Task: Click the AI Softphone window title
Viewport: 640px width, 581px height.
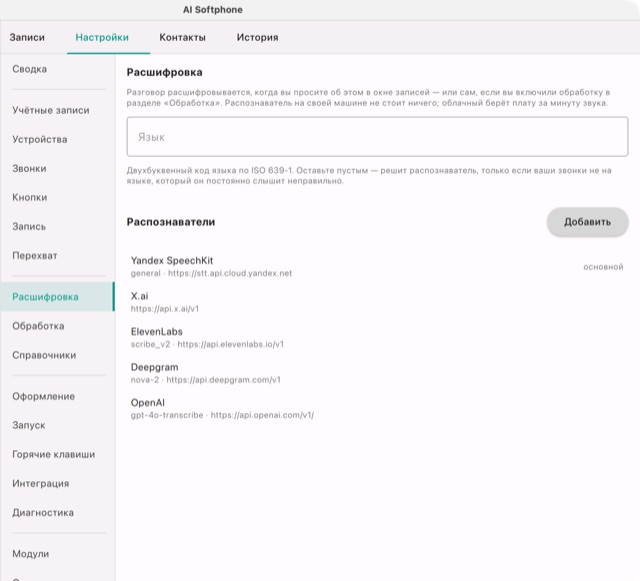Action: tap(213, 10)
